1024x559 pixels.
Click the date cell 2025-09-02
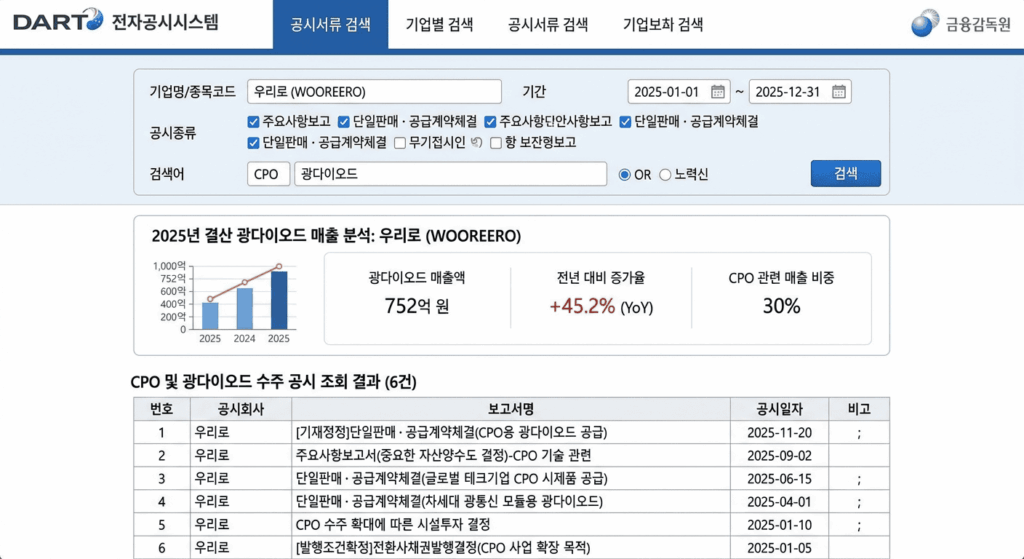click(x=779, y=455)
